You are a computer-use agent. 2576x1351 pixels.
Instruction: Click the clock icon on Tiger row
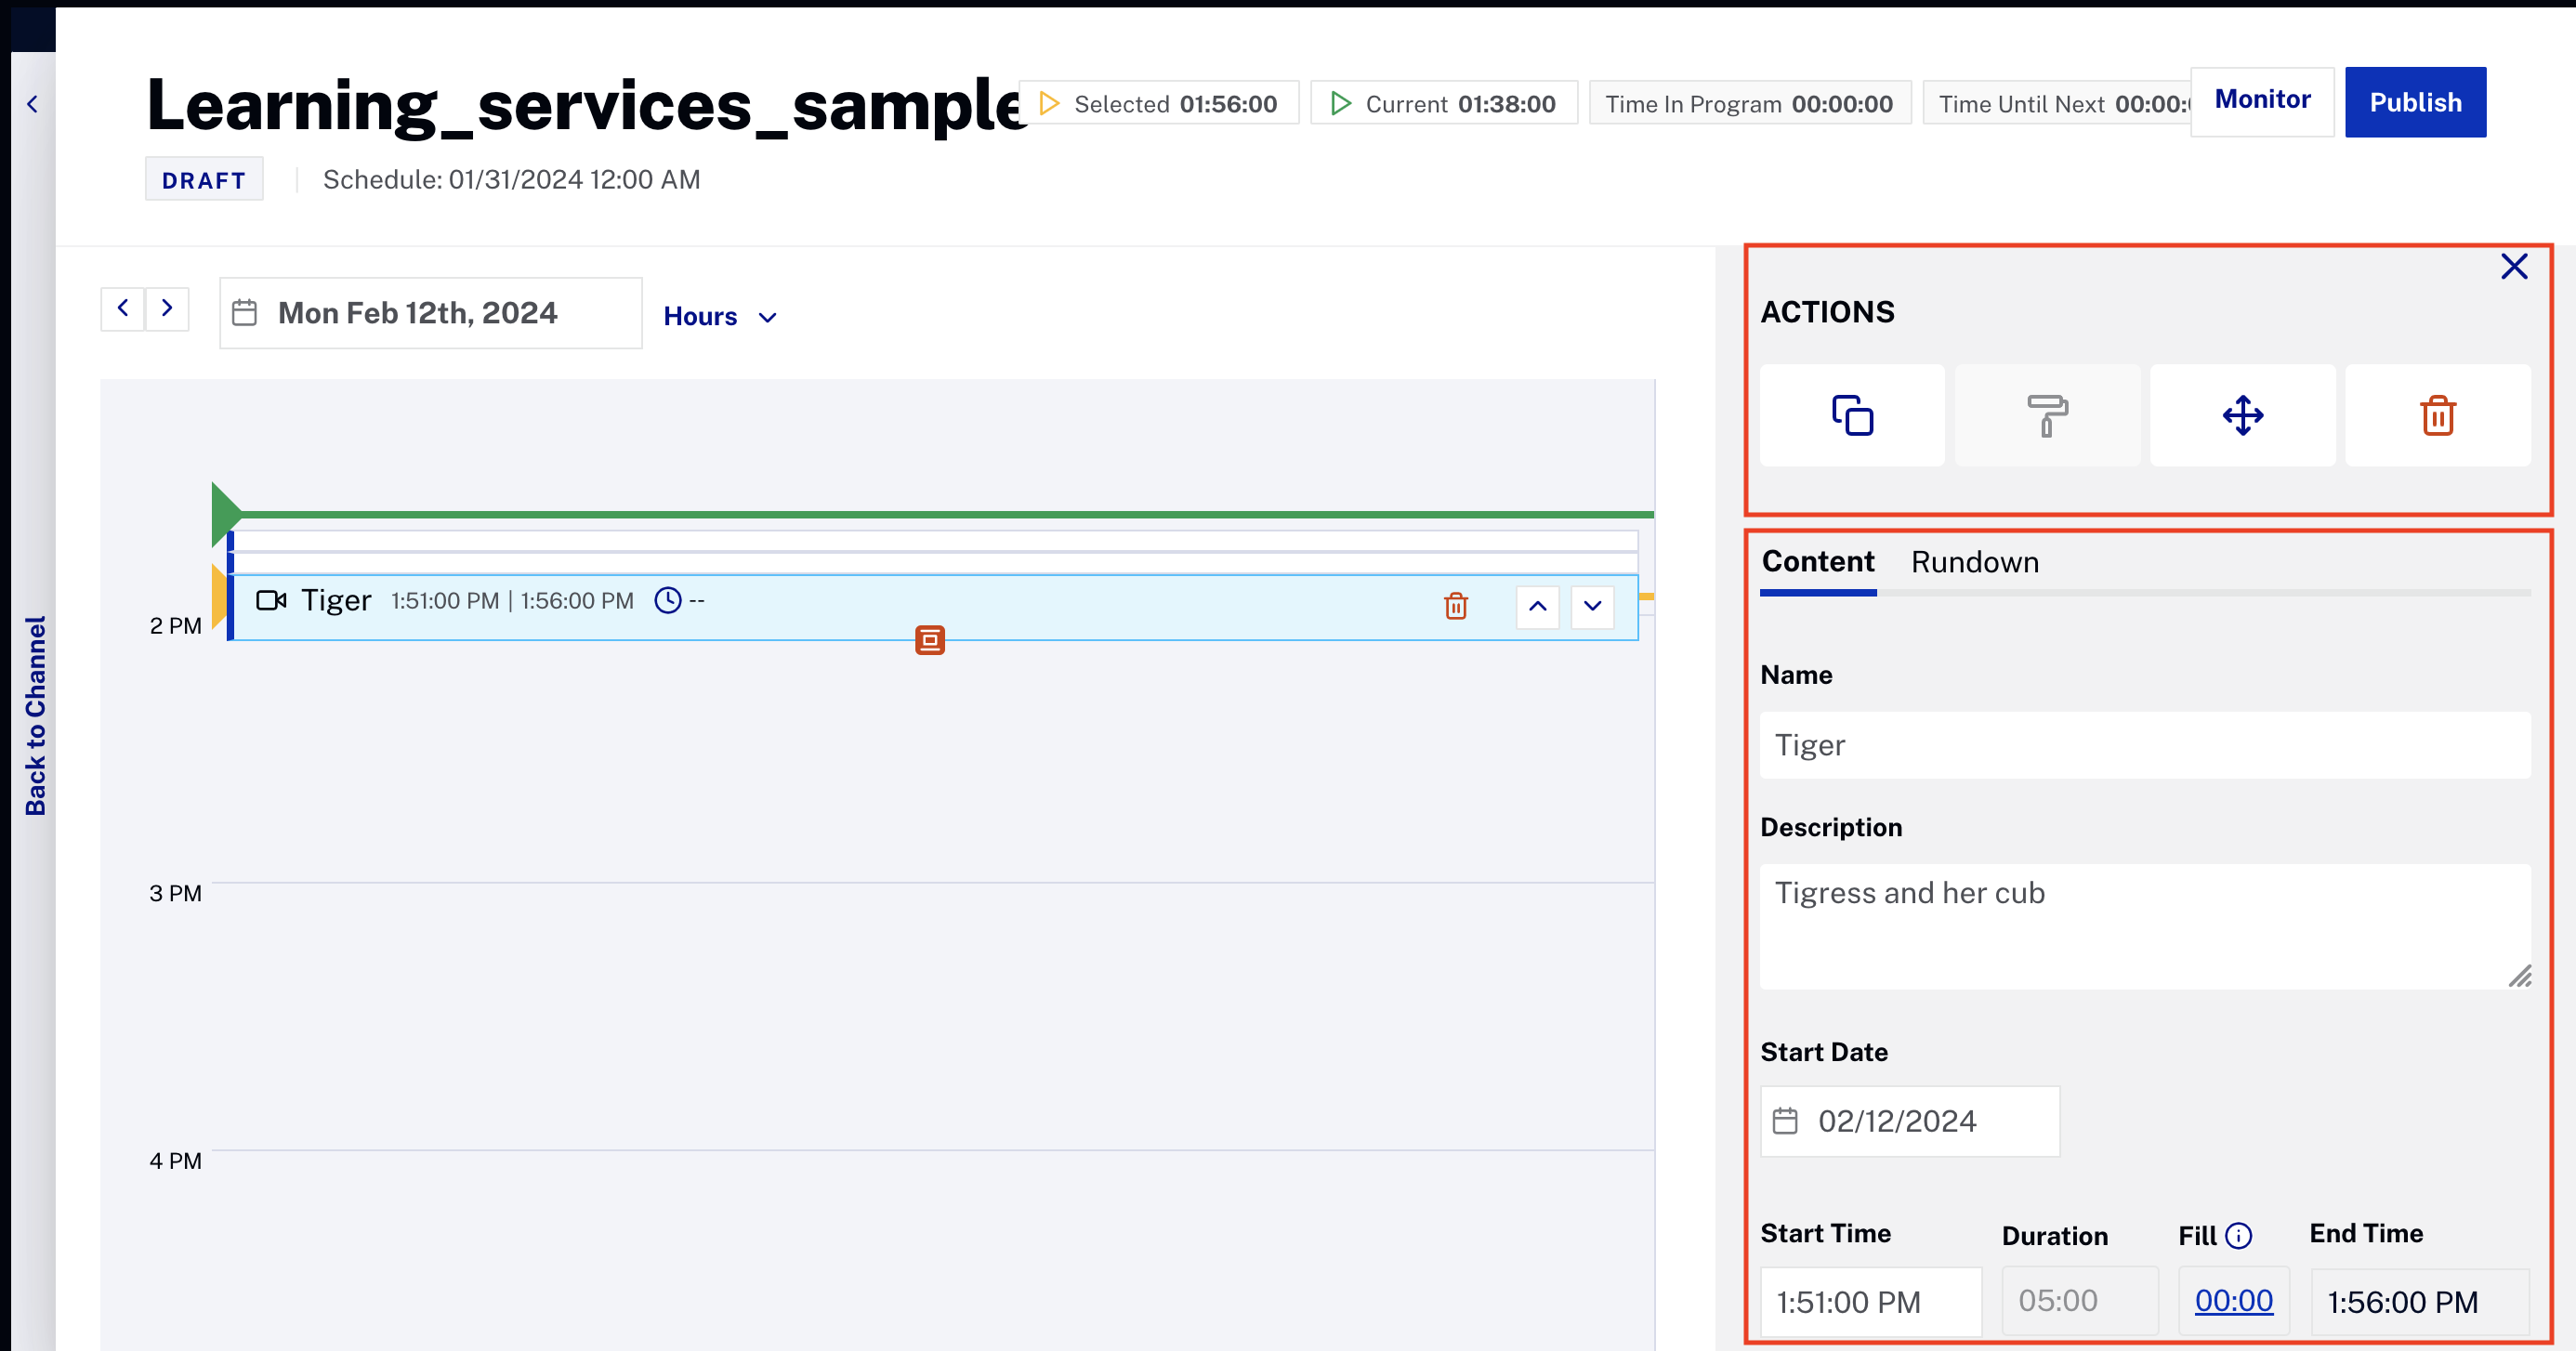pyautogui.click(x=667, y=601)
